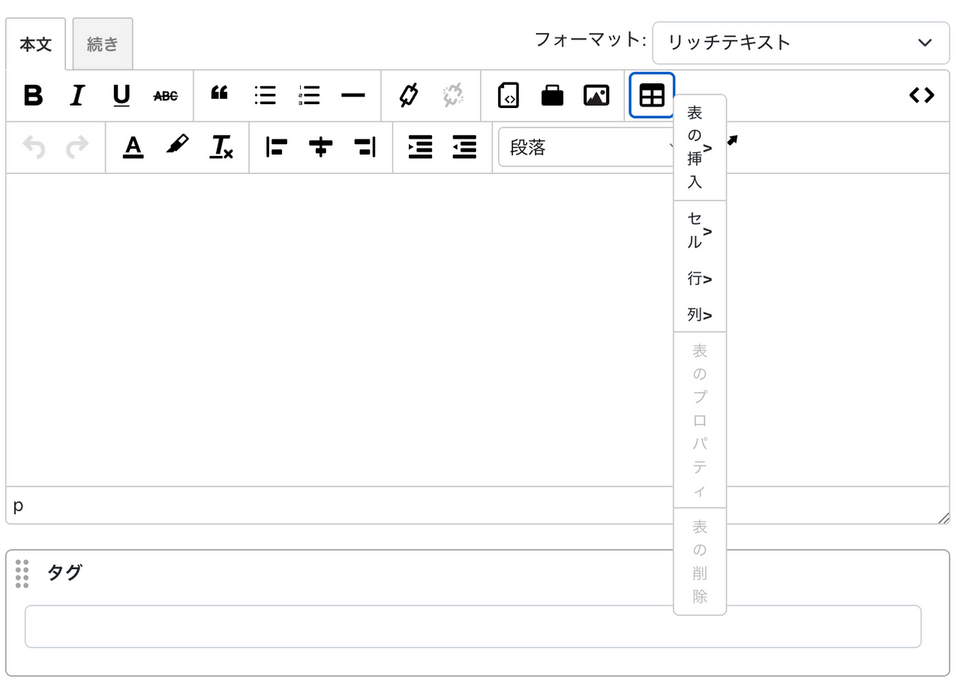Viewport: 960px width, 687px height.
Task: Expand the 列 submenu
Action: [x=700, y=315]
